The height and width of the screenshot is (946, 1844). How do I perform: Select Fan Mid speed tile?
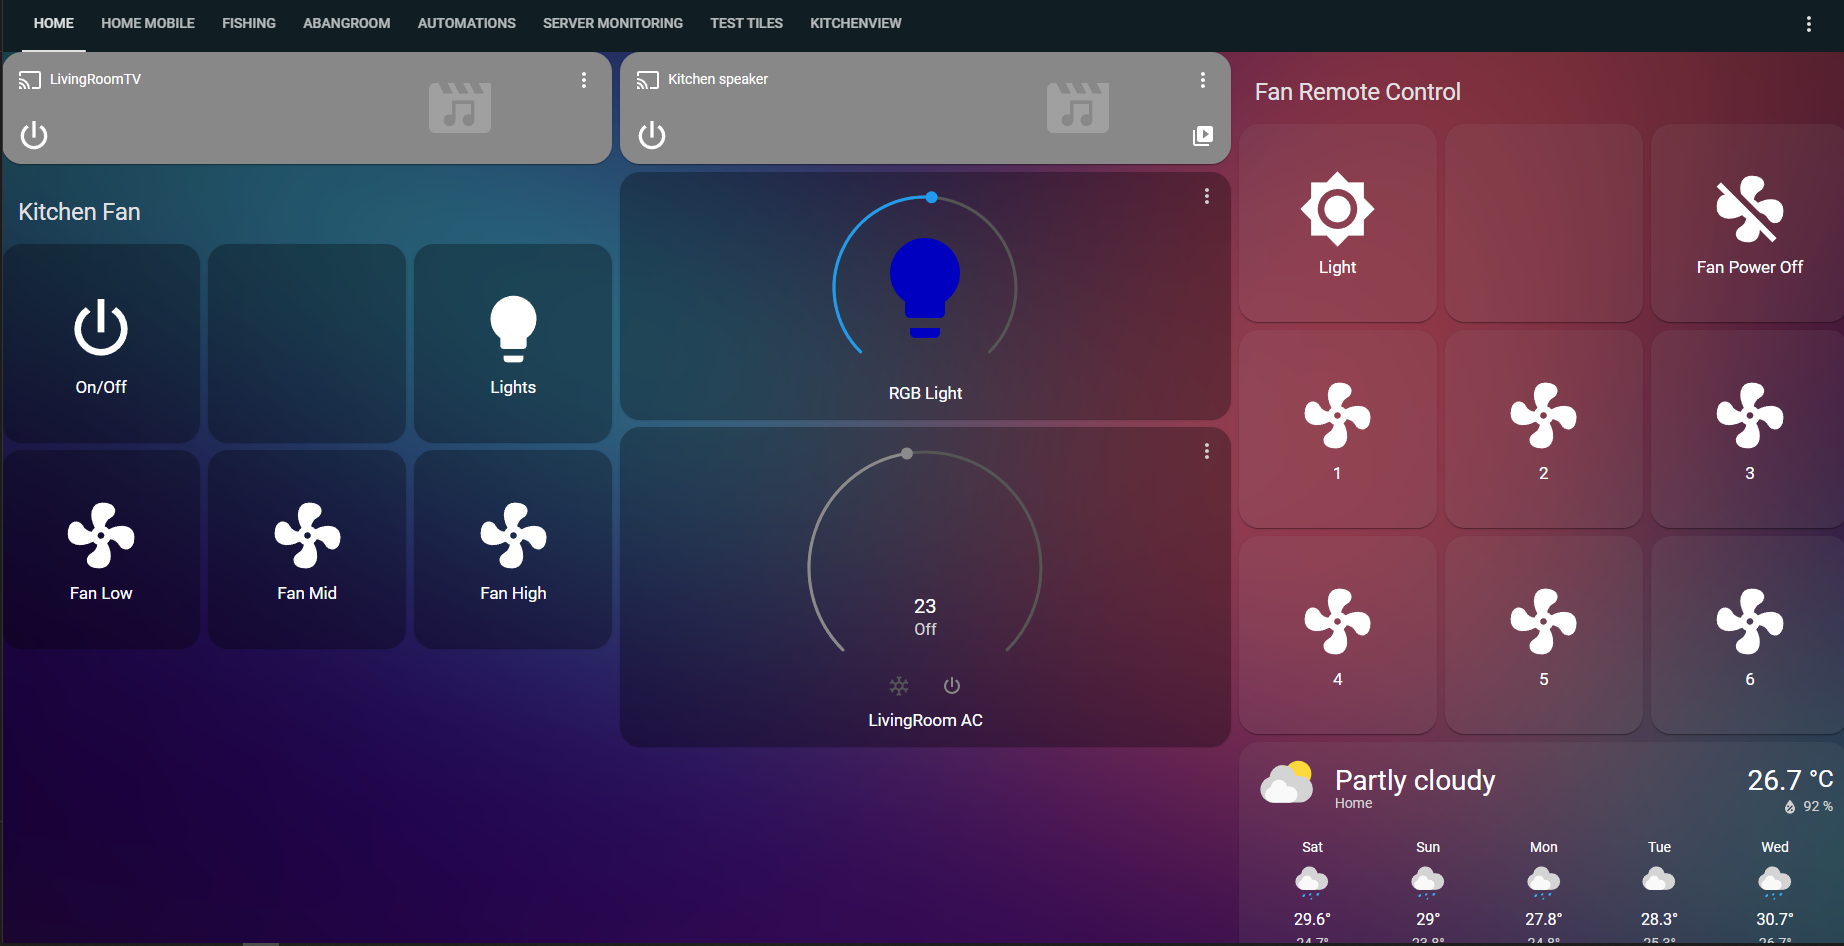pos(307,537)
